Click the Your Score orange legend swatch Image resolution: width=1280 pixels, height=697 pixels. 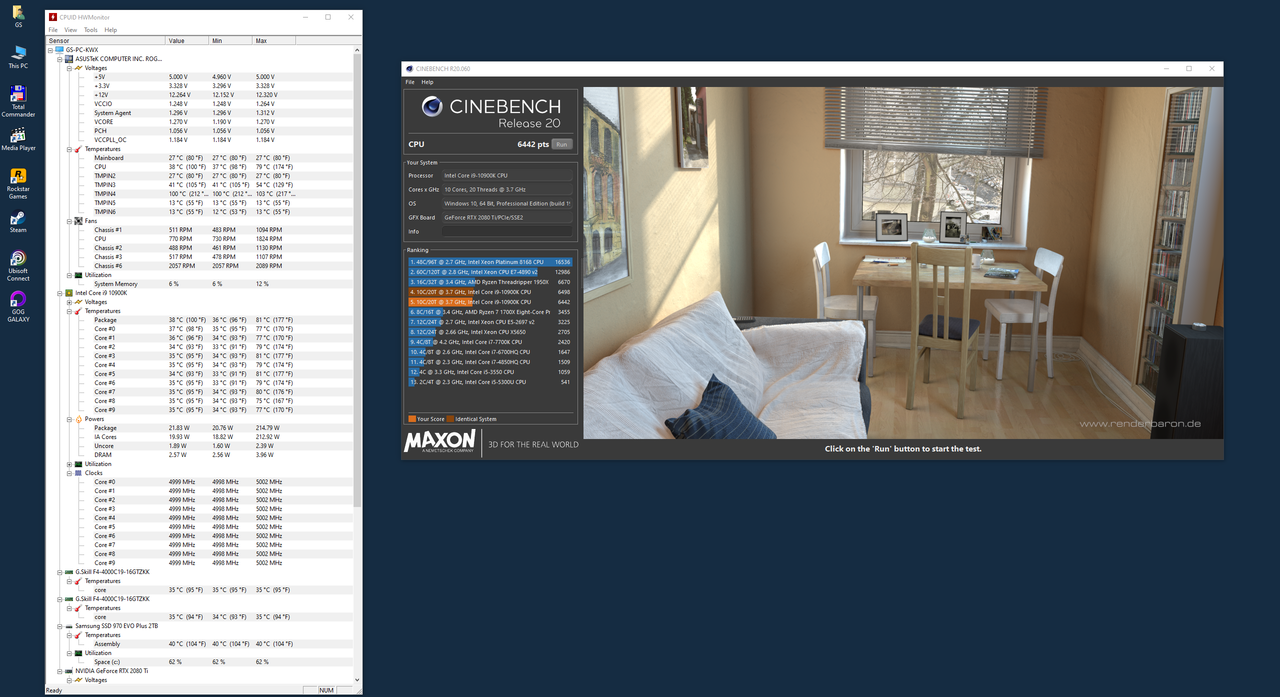coord(412,419)
